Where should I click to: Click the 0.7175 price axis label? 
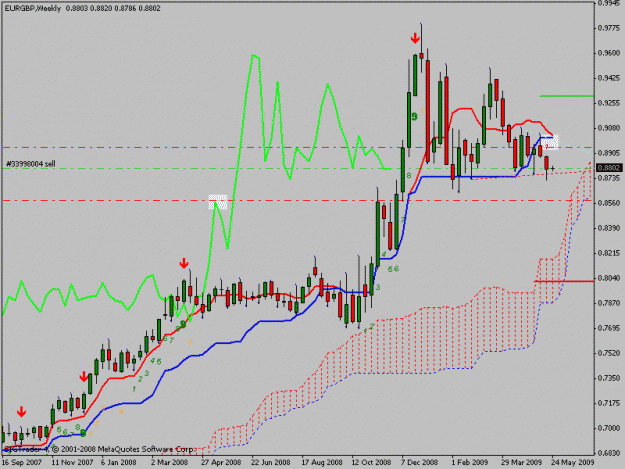[x=609, y=403]
